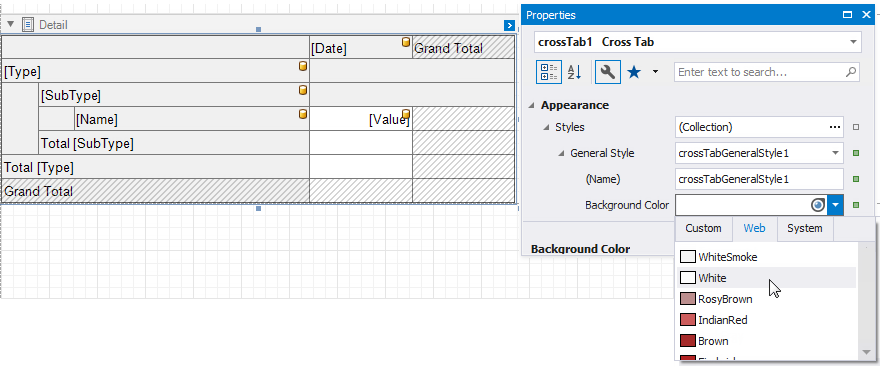Collapse the Appearance category
The height and width of the screenshot is (367, 881).
click(x=532, y=105)
